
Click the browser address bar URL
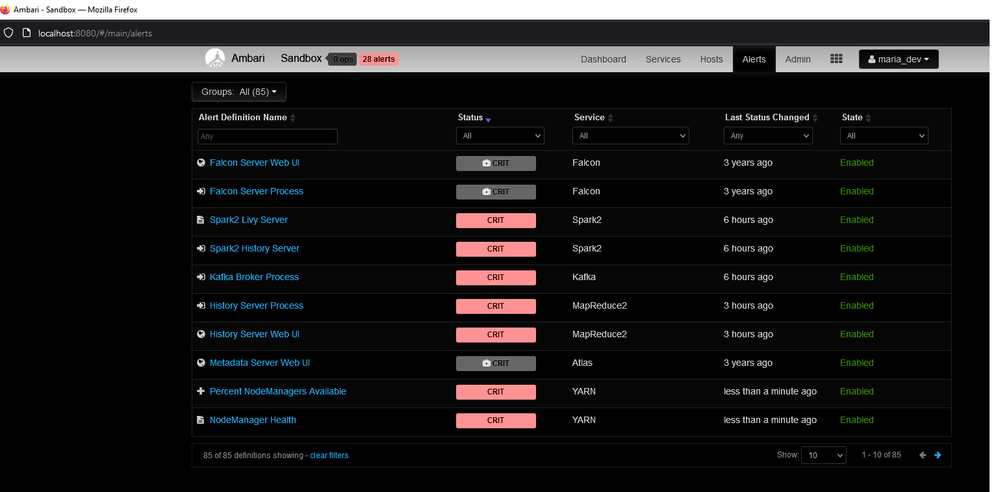pyautogui.click(x=95, y=33)
